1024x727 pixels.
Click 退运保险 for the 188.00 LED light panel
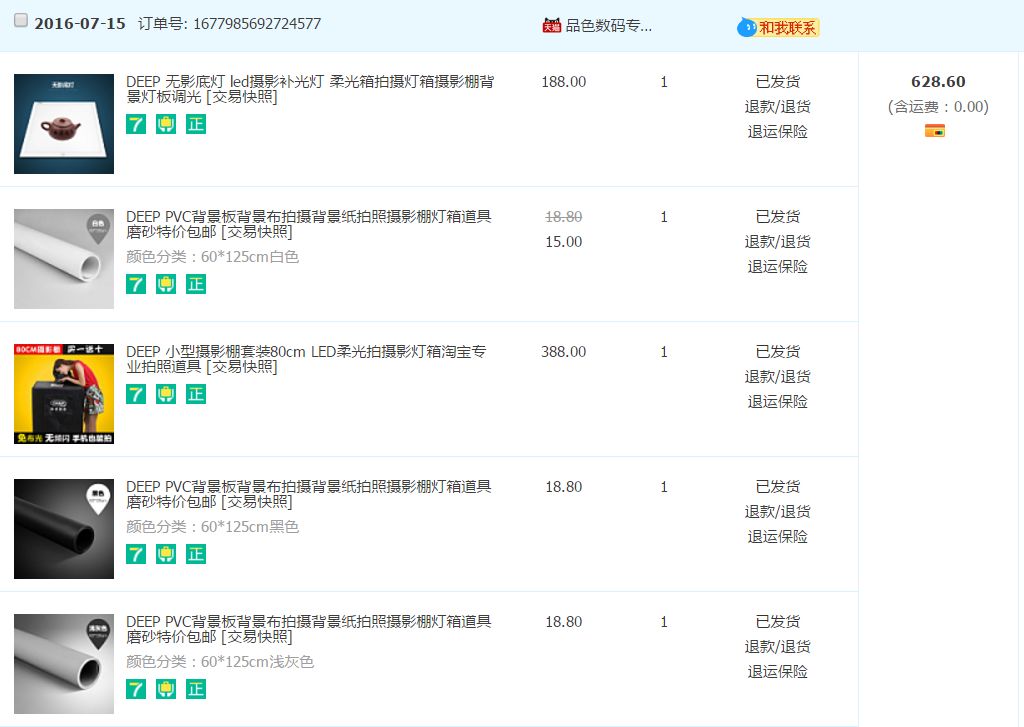(777, 132)
